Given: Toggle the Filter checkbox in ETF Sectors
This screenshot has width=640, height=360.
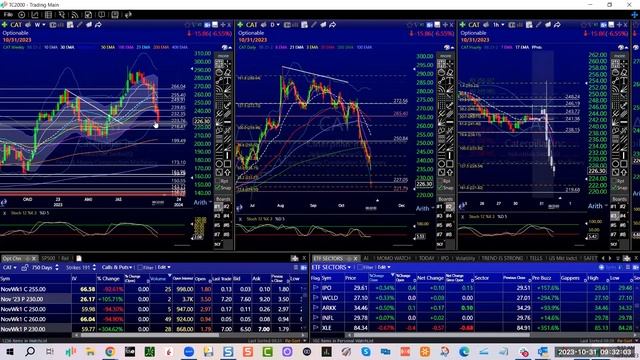Looking at the screenshot, I should (360, 268).
